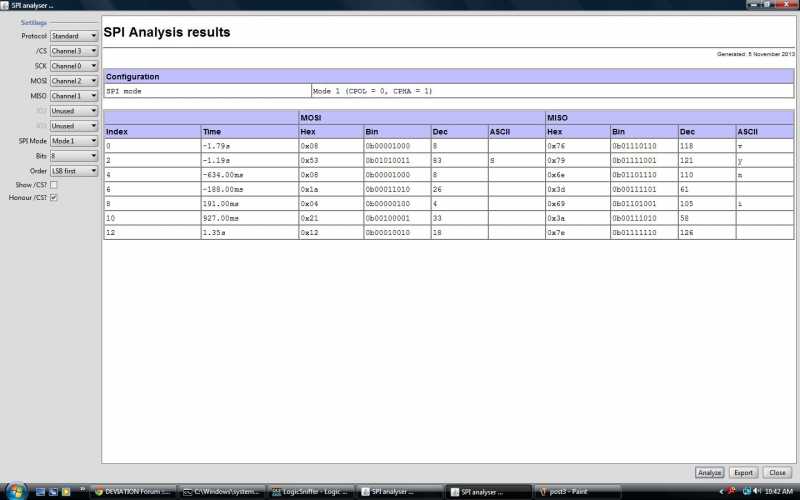Click the volume speaker tray icon
The width and height of the screenshot is (800, 500).
(757, 491)
